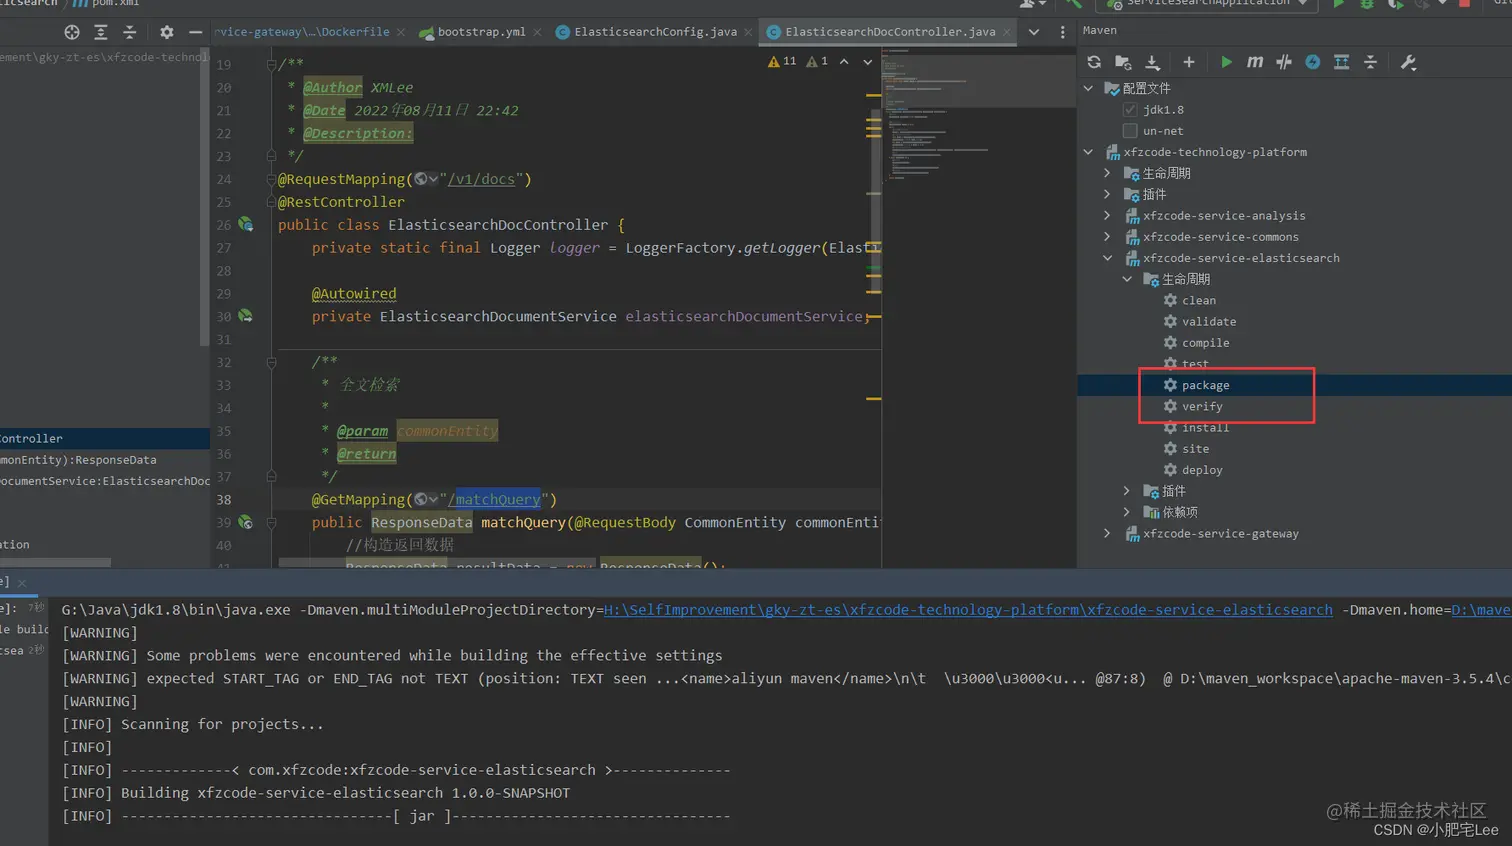Close the run tab in bottom panel
This screenshot has height=846, width=1512.
(x=22, y=583)
